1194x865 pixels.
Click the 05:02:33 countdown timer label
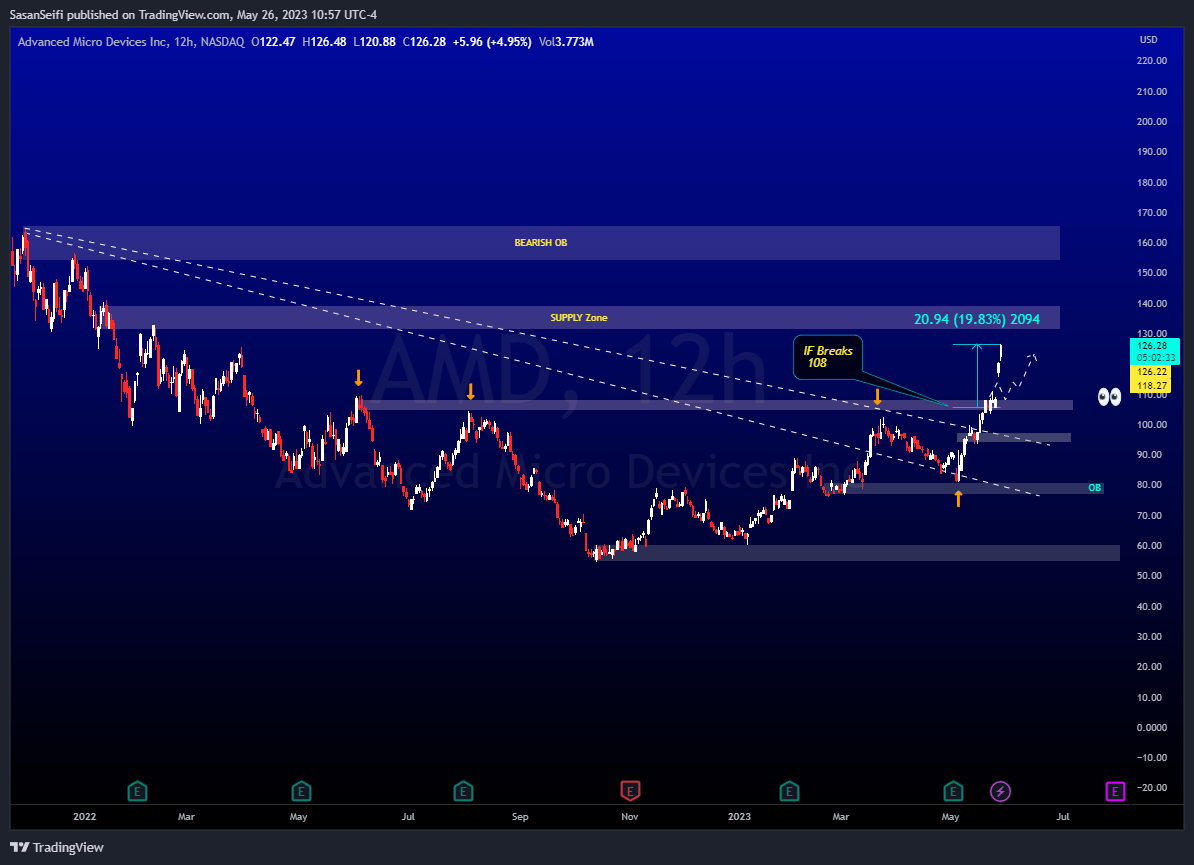coord(1155,357)
